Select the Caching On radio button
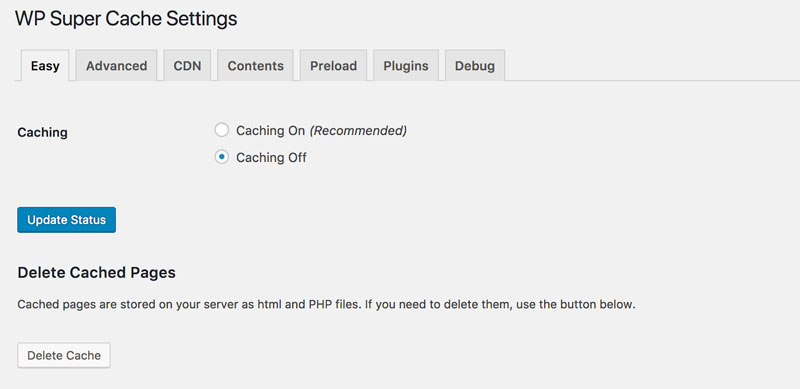 coord(221,130)
